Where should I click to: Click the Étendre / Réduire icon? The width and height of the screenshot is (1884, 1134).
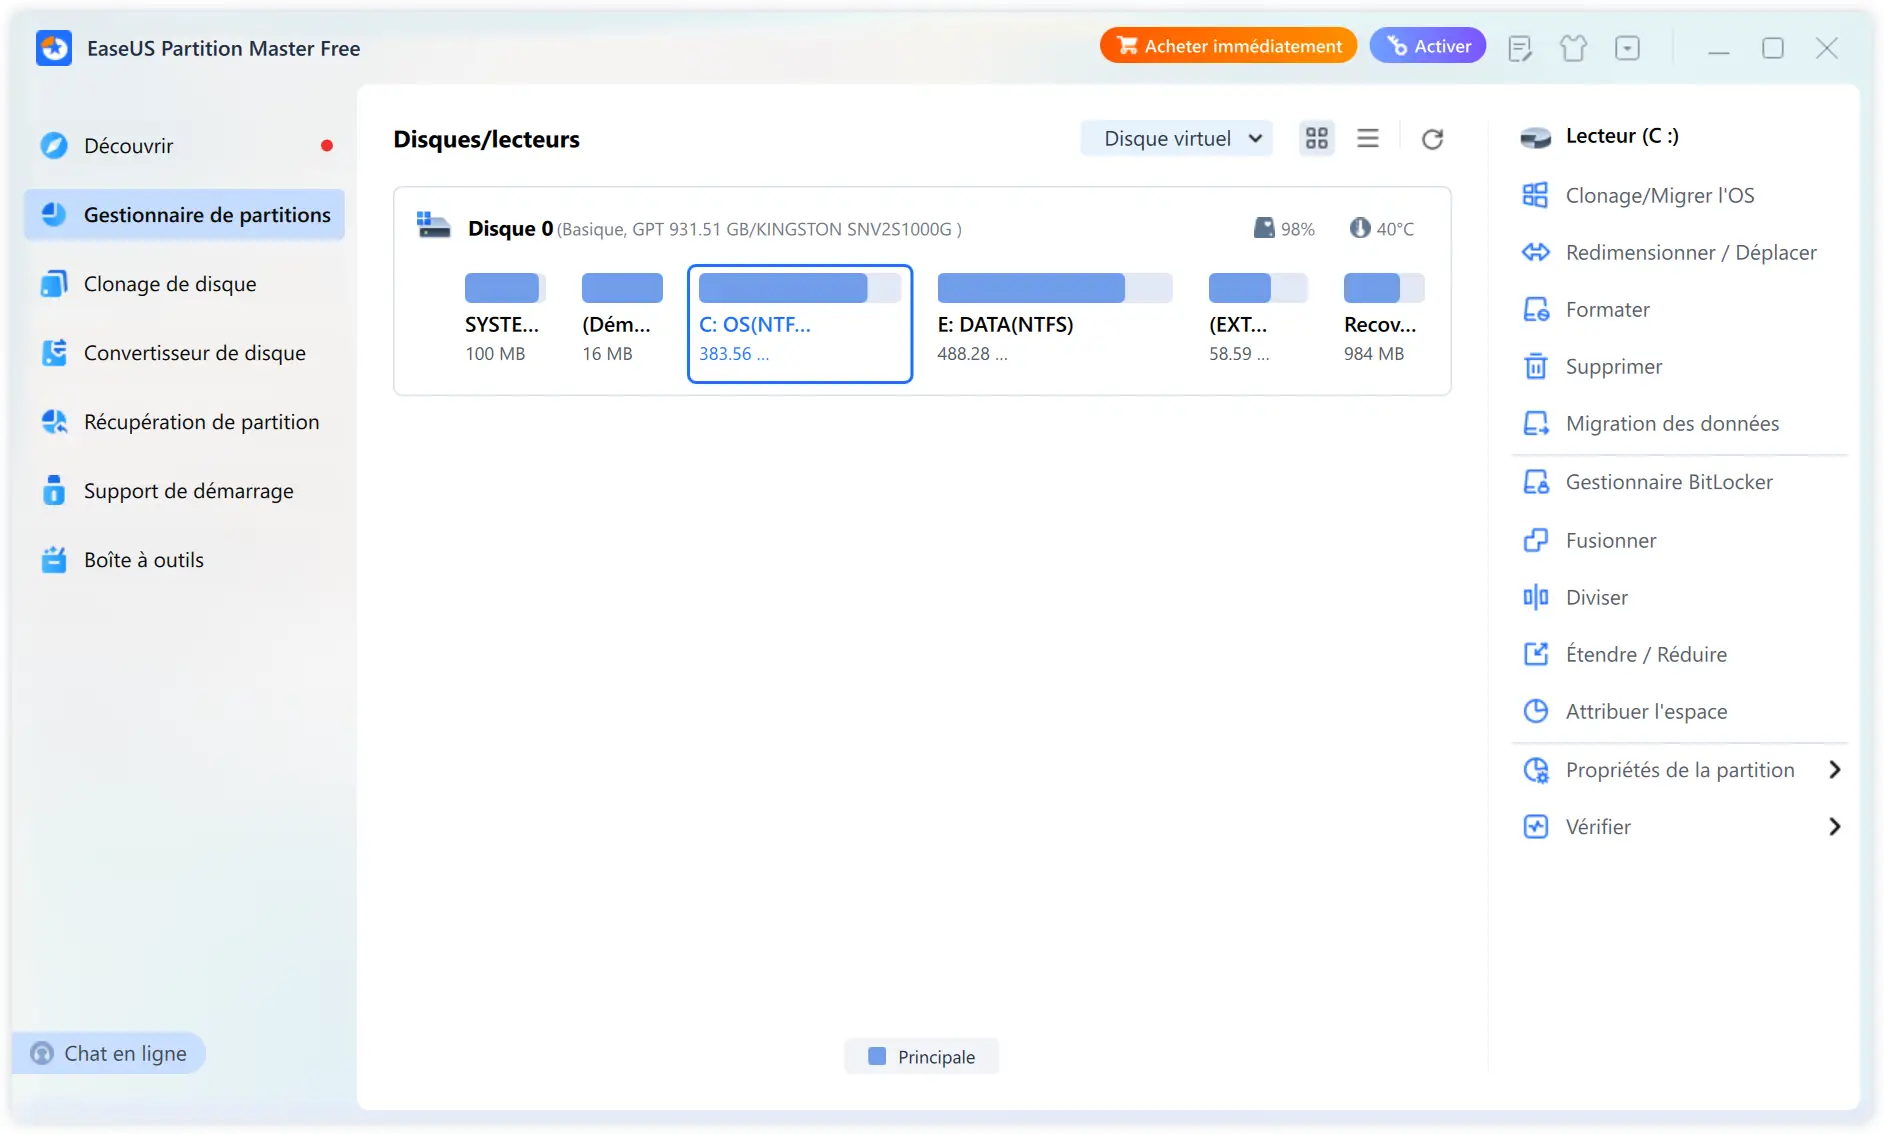coord(1536,654)
